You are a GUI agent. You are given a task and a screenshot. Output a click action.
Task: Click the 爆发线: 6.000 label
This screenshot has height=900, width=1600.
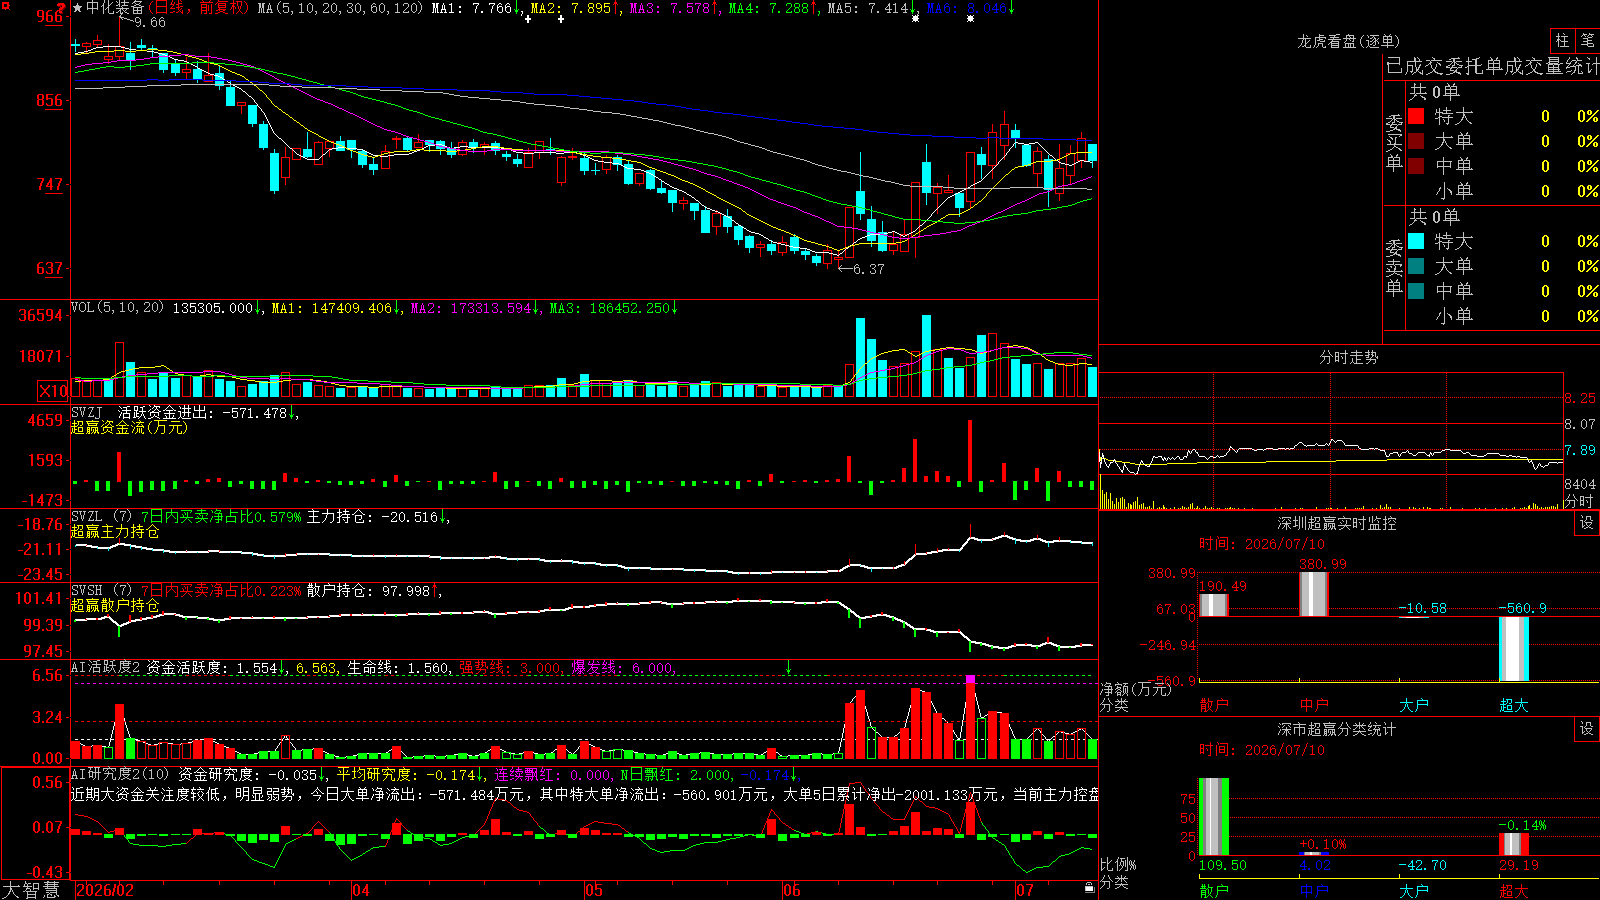click(x=625, y=667)
